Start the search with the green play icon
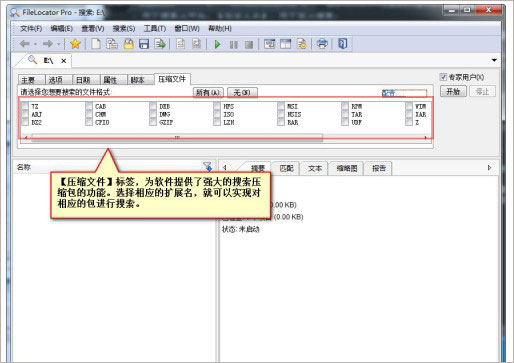514x363 pixels. click(x=217, y=44)
